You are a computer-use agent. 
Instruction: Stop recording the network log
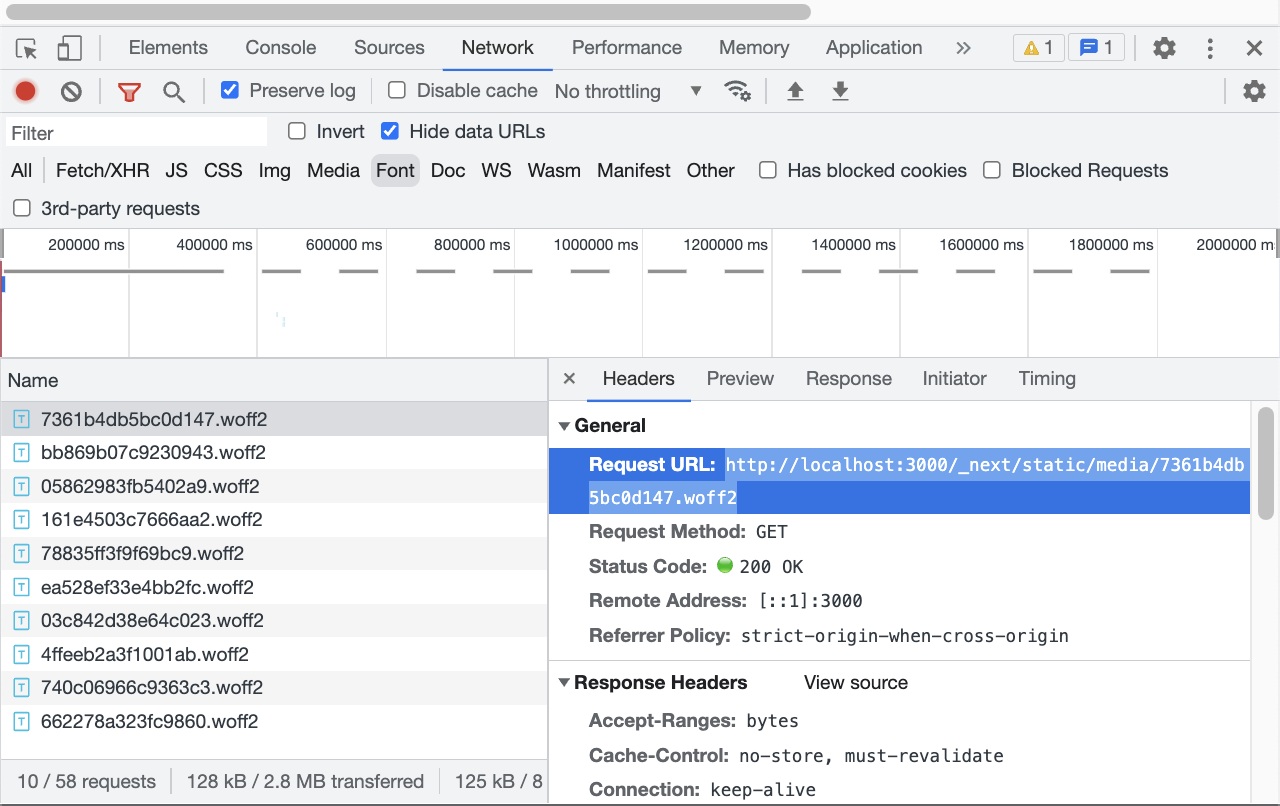(26, 91)
